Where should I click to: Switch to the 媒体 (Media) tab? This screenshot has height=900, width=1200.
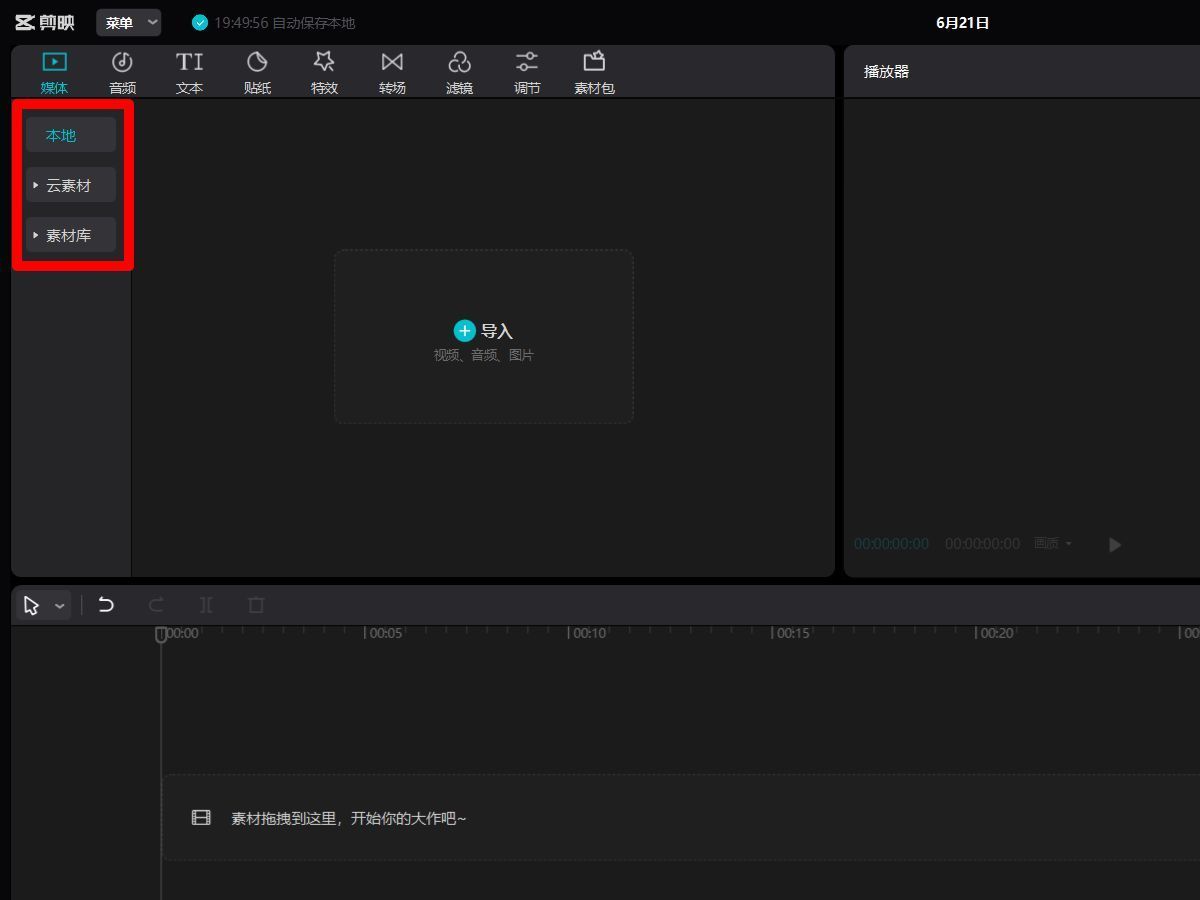coord(54,72)
